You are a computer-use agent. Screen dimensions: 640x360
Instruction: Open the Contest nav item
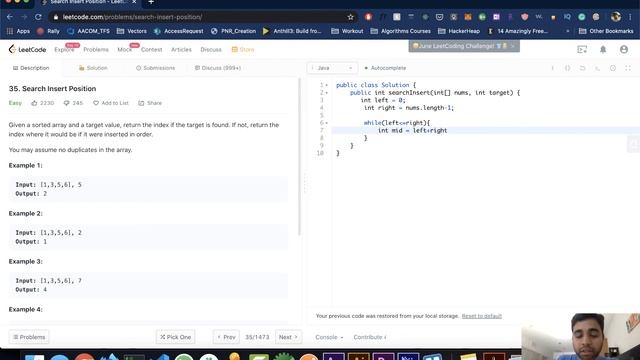[x=151, y=49]
